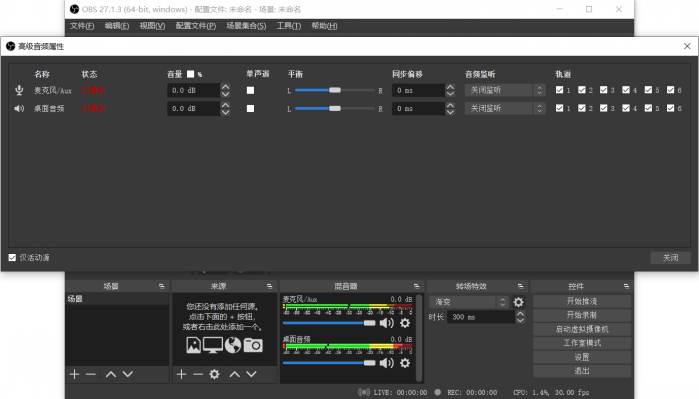Image resolution: width=699 pixels, height=399 pixels.
Task: Click the speaker icon for 桌面音频 row
Action: pos(19,108)
